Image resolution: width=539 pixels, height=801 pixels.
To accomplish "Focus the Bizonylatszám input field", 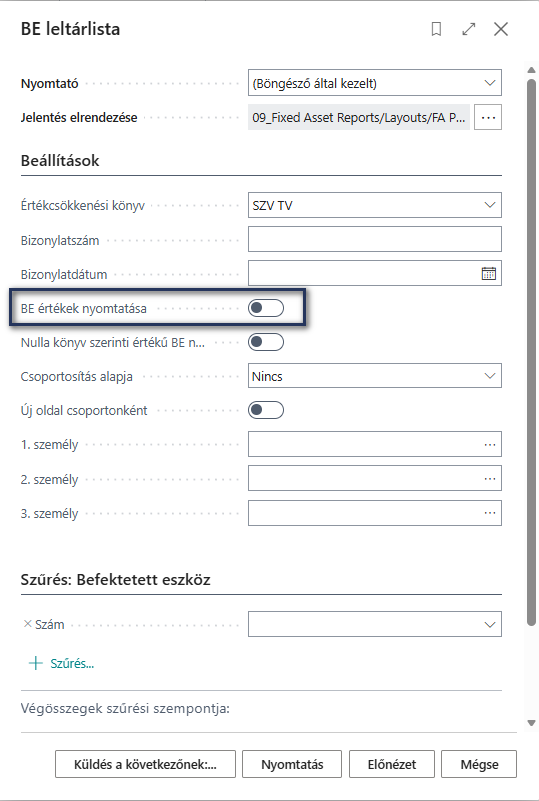I will 374,240.
